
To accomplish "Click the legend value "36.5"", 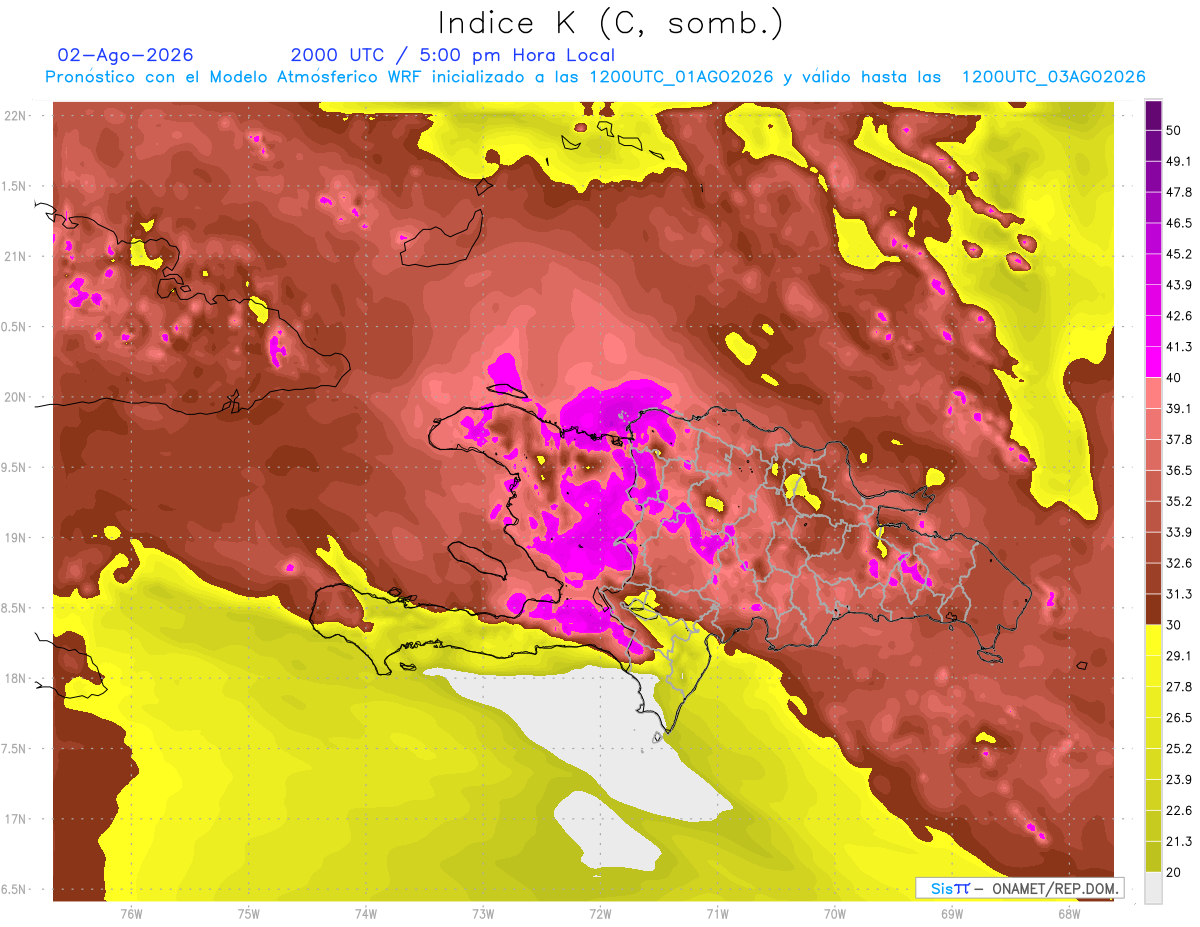I will (x=1179, y=470).
